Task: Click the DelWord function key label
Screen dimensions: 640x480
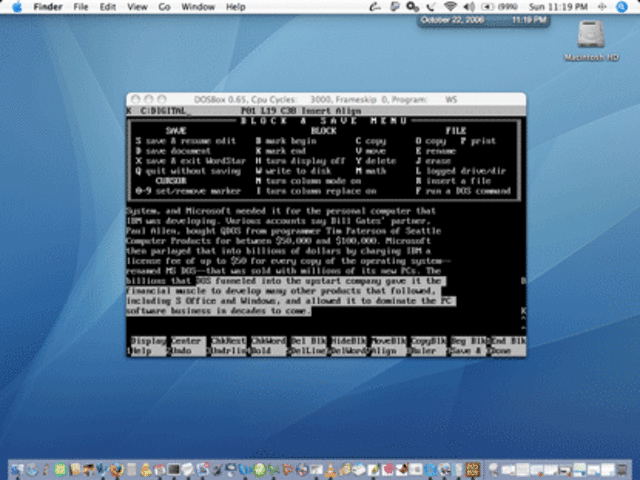Action: [x=349, y=351]
